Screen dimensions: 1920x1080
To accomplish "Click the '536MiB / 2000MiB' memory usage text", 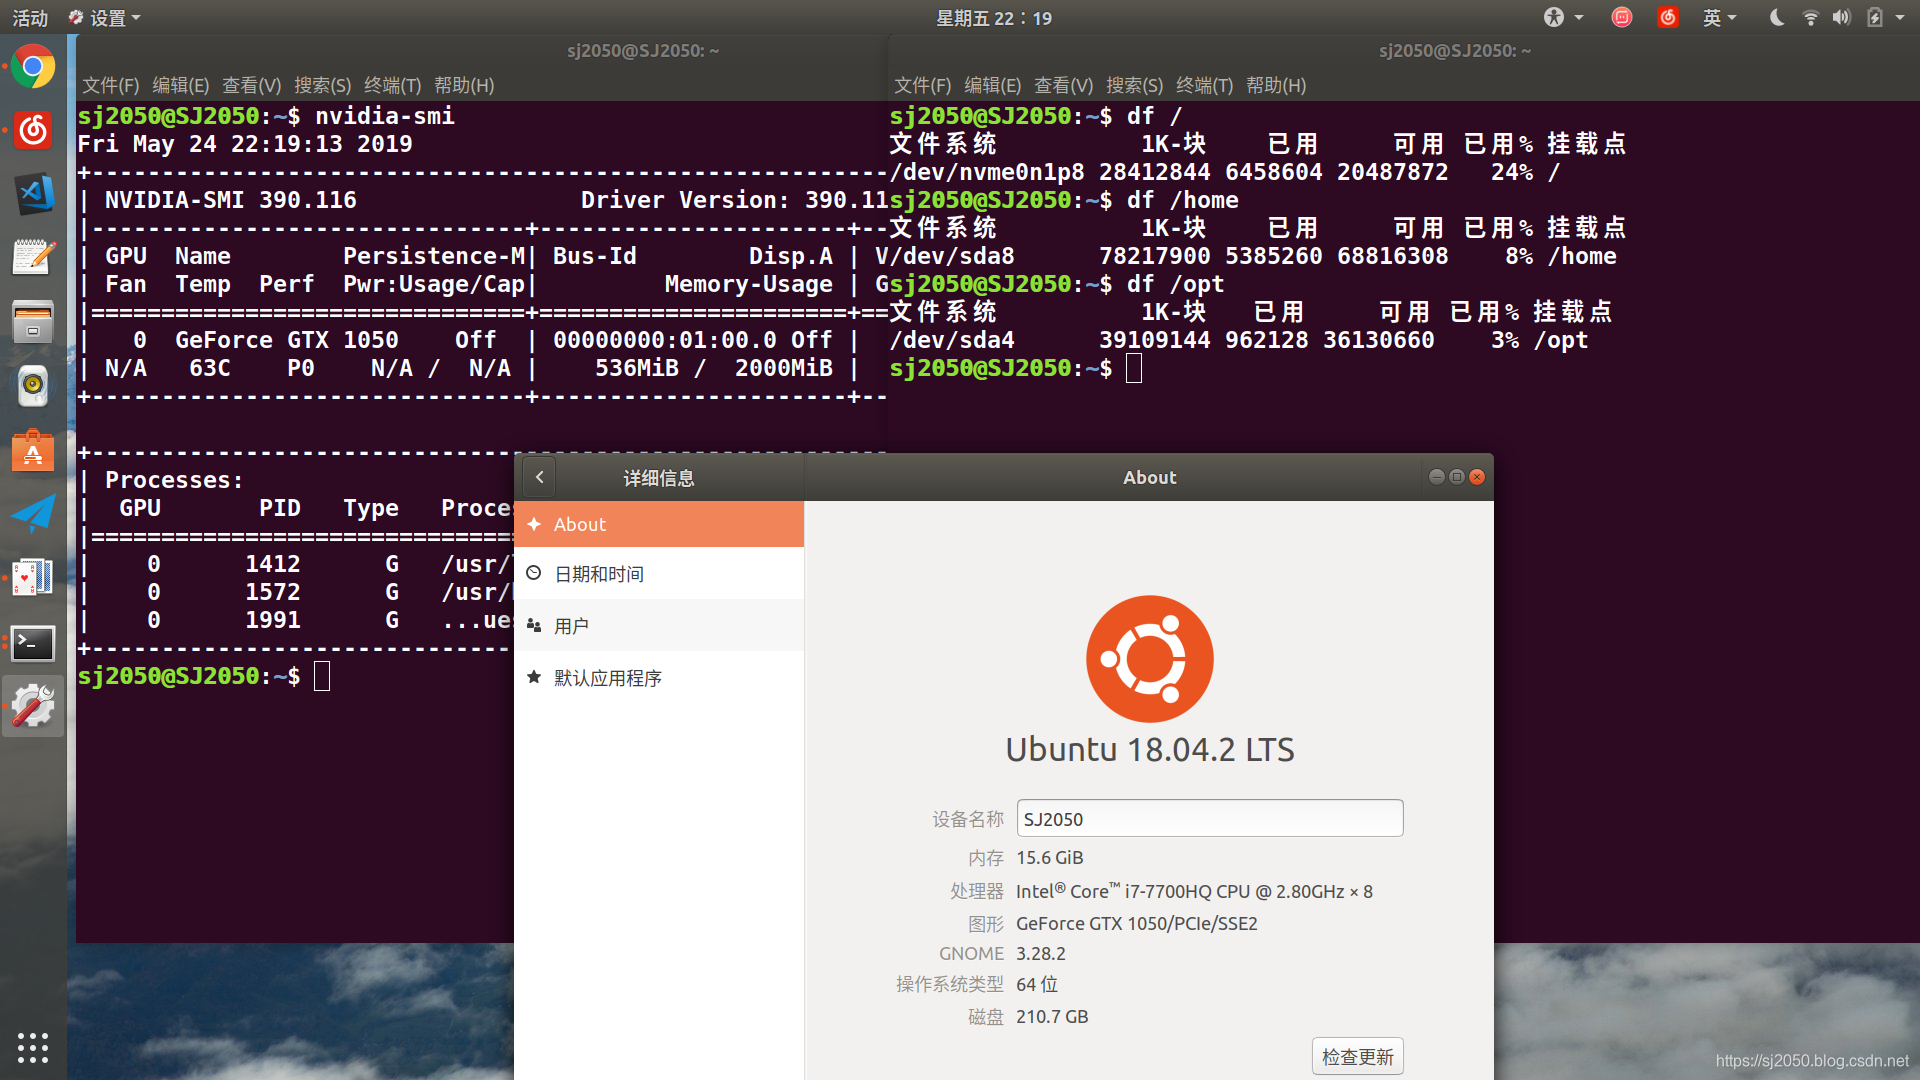I will [714, 368].
